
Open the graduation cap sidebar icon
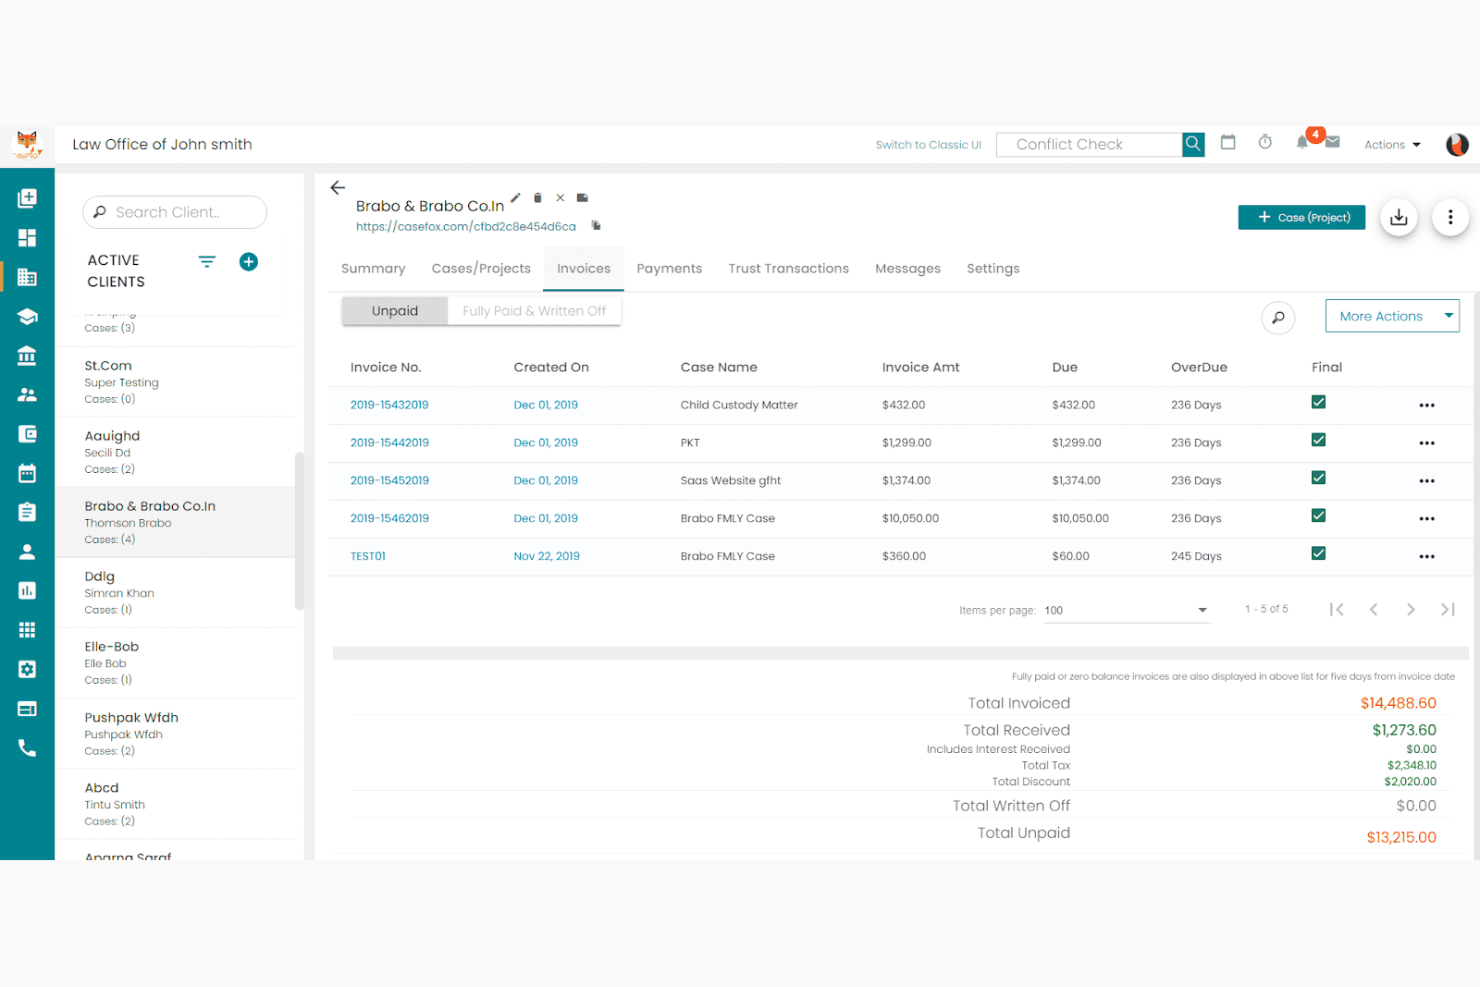tap(27, 316)
